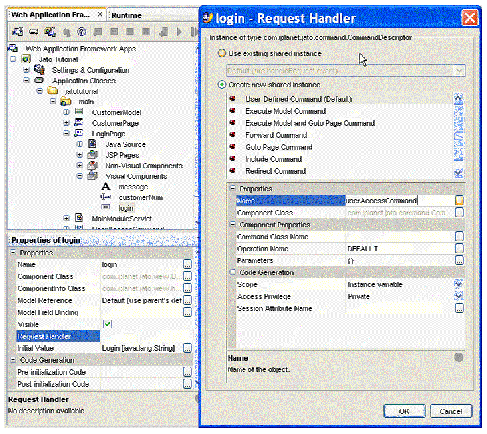Click second toolbar icon in explorer panel
This screenshot has width=487, height=434.
[x=33, y=32]
